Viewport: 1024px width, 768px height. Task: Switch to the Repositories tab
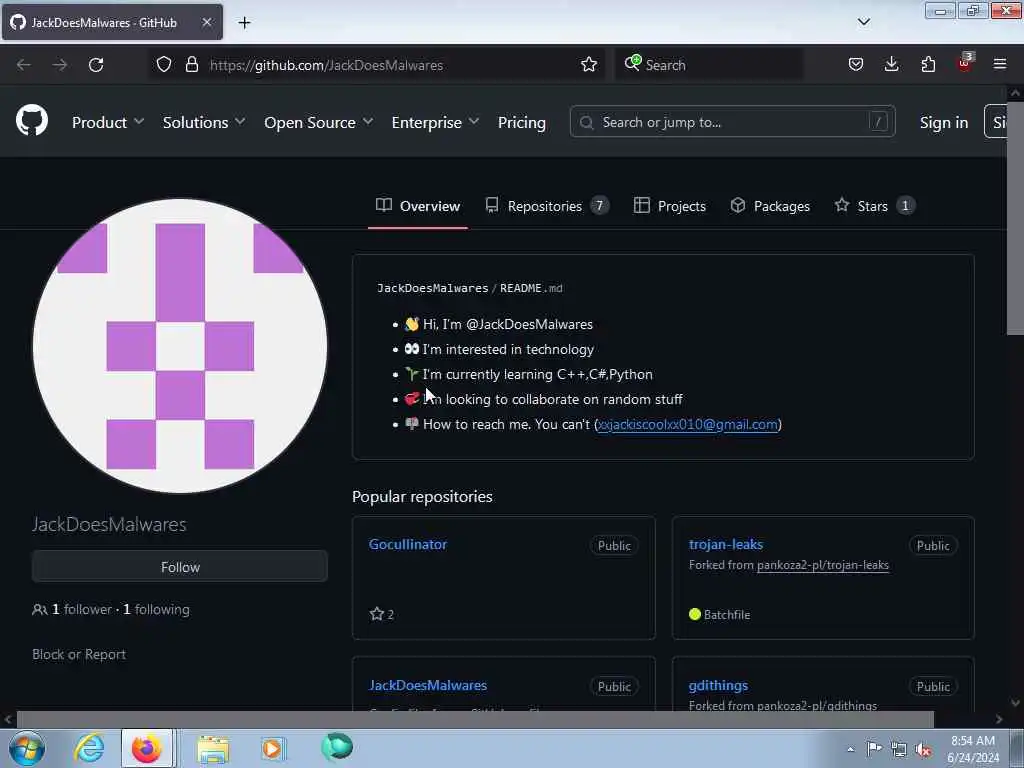pyautogui.click(x=547, y=206)
